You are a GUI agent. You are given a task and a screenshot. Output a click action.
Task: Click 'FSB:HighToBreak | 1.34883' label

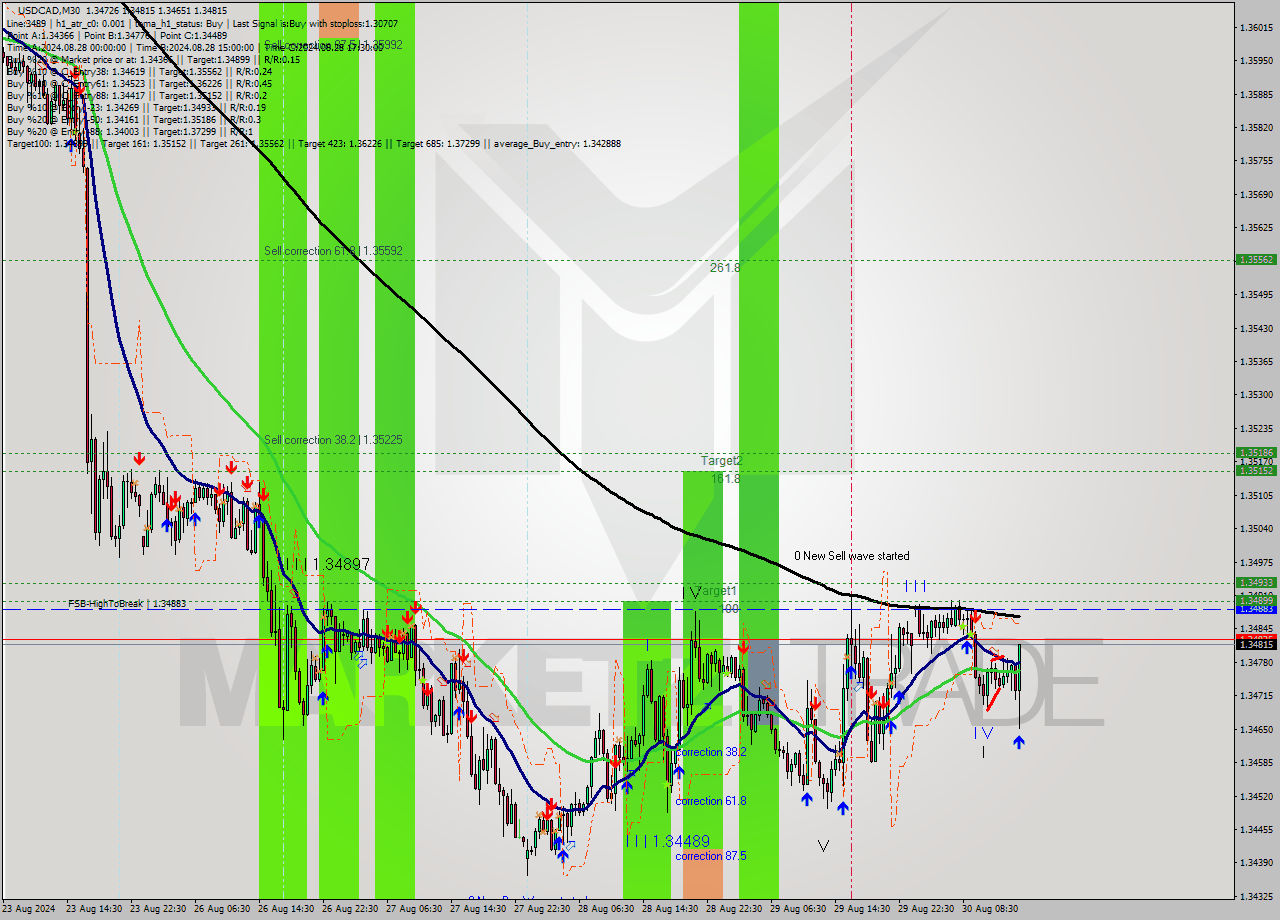127,604
